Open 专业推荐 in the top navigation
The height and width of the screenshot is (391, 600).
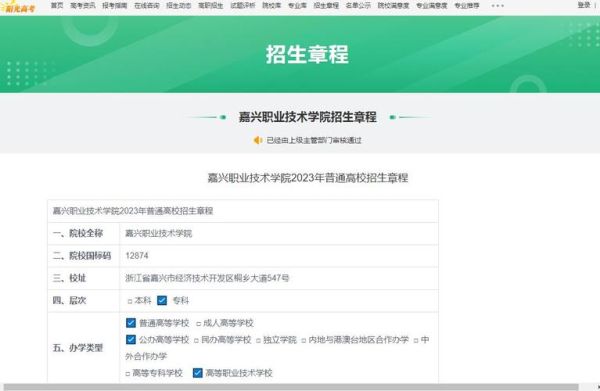(467, 5)
